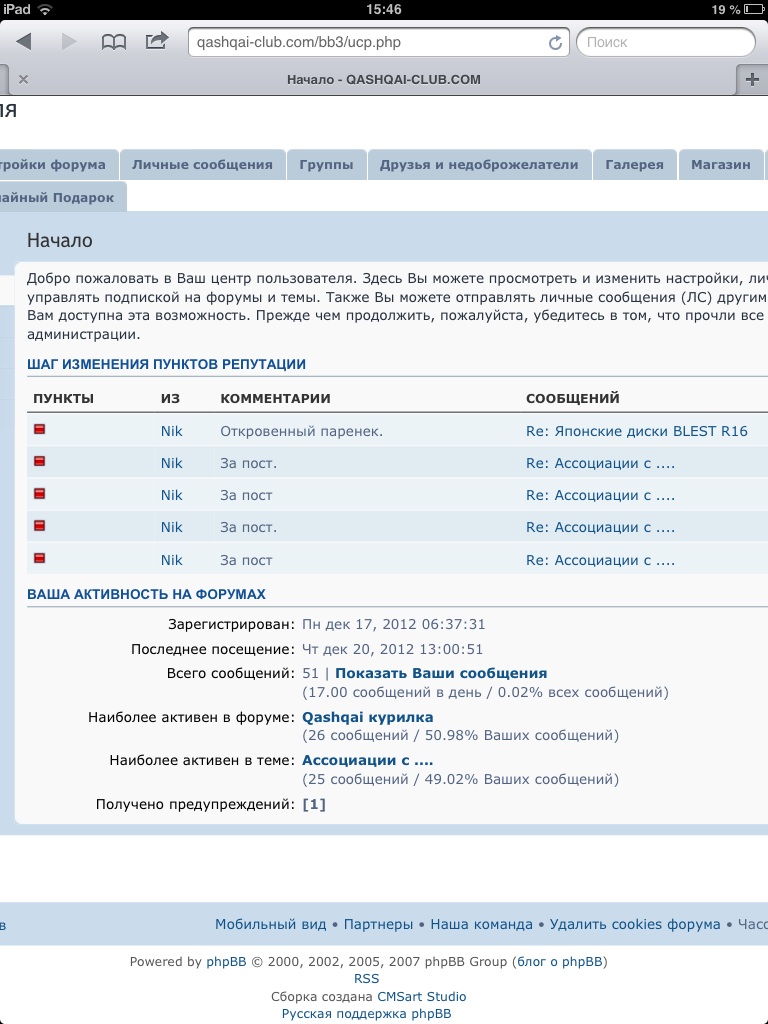Go to Галерея tab
Screen dimensions: 768x1024
point(634,165)
